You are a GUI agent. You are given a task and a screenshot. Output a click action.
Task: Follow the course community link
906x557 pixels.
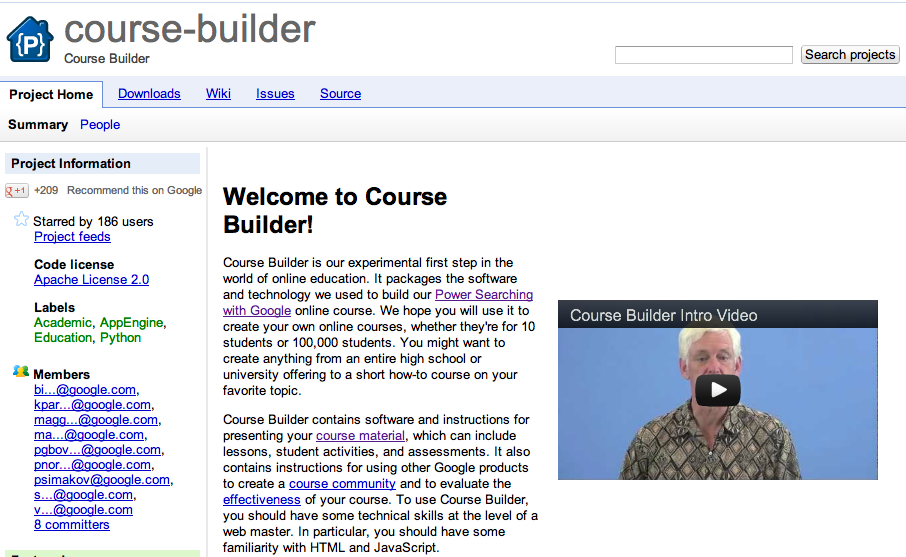pyautogui.click(x=342, y=484)
